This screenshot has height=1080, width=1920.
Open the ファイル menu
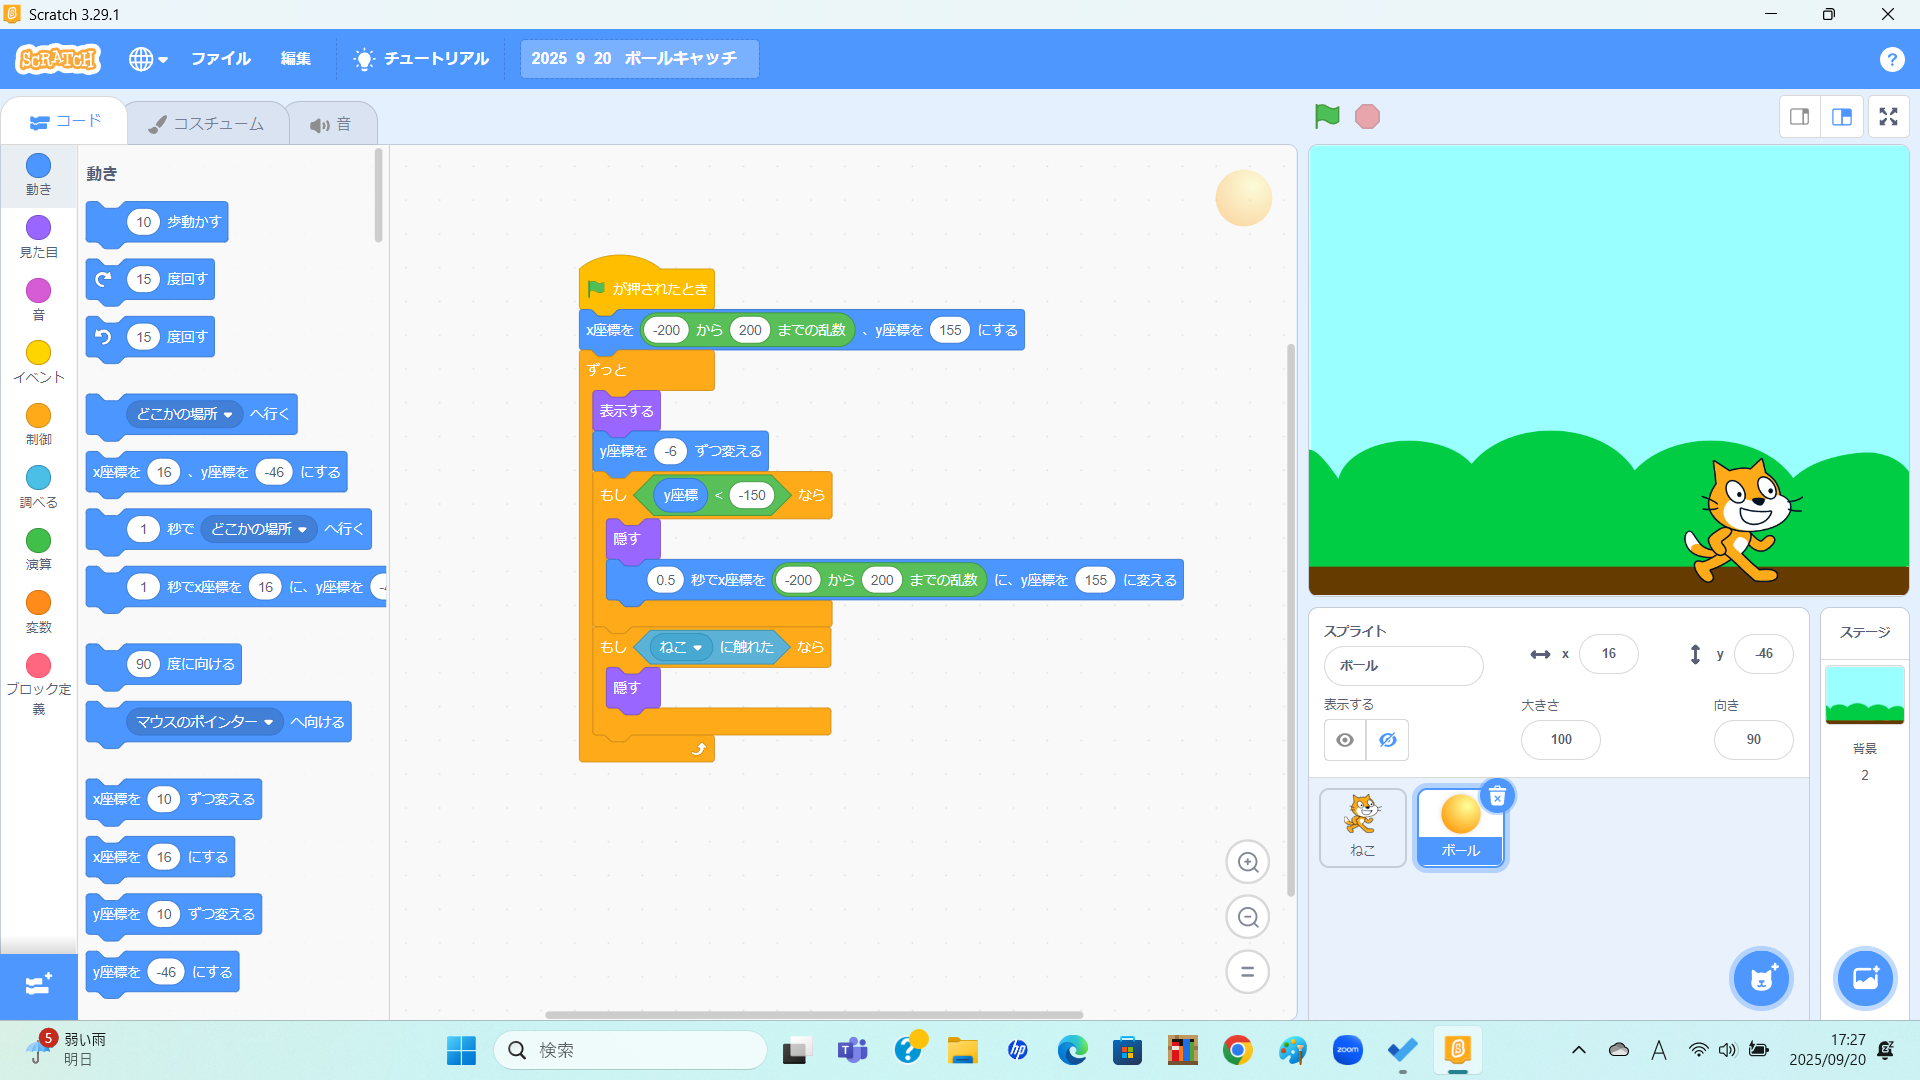tap(220, 59)
